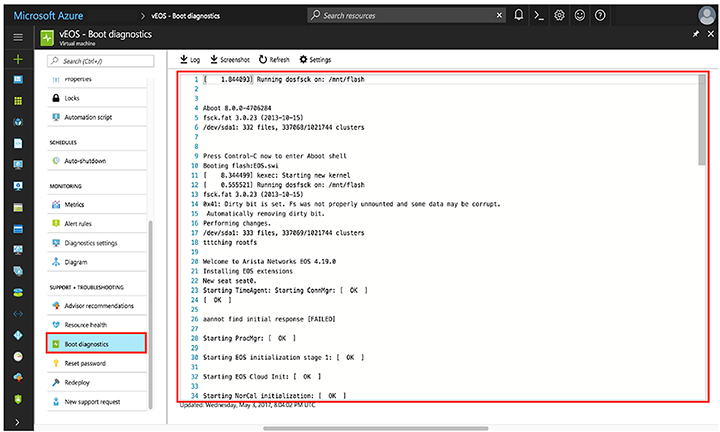Launch Cloud Shell from the top bar
This screenshot has height=432, width=720.
(539, 16)
